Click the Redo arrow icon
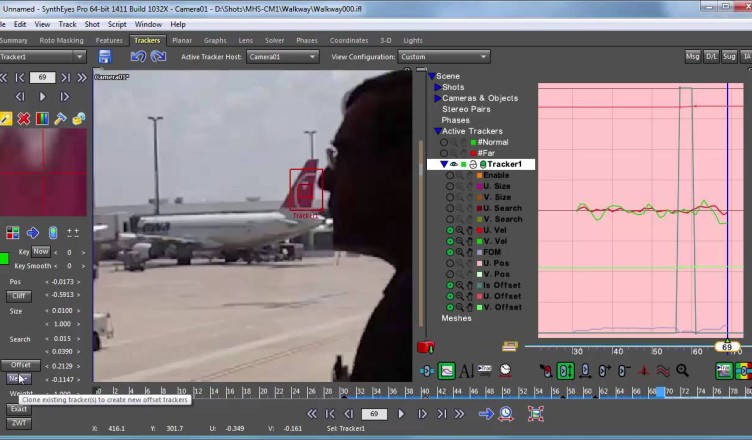Image resolution: width=752 pixels, height=440 pixels. pos(158,57)
